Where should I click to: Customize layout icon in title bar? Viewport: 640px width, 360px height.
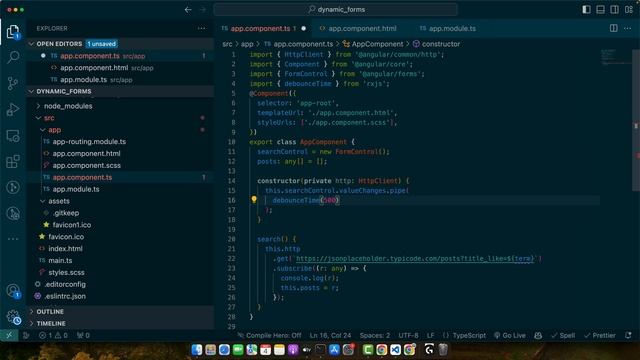(629, 9)
